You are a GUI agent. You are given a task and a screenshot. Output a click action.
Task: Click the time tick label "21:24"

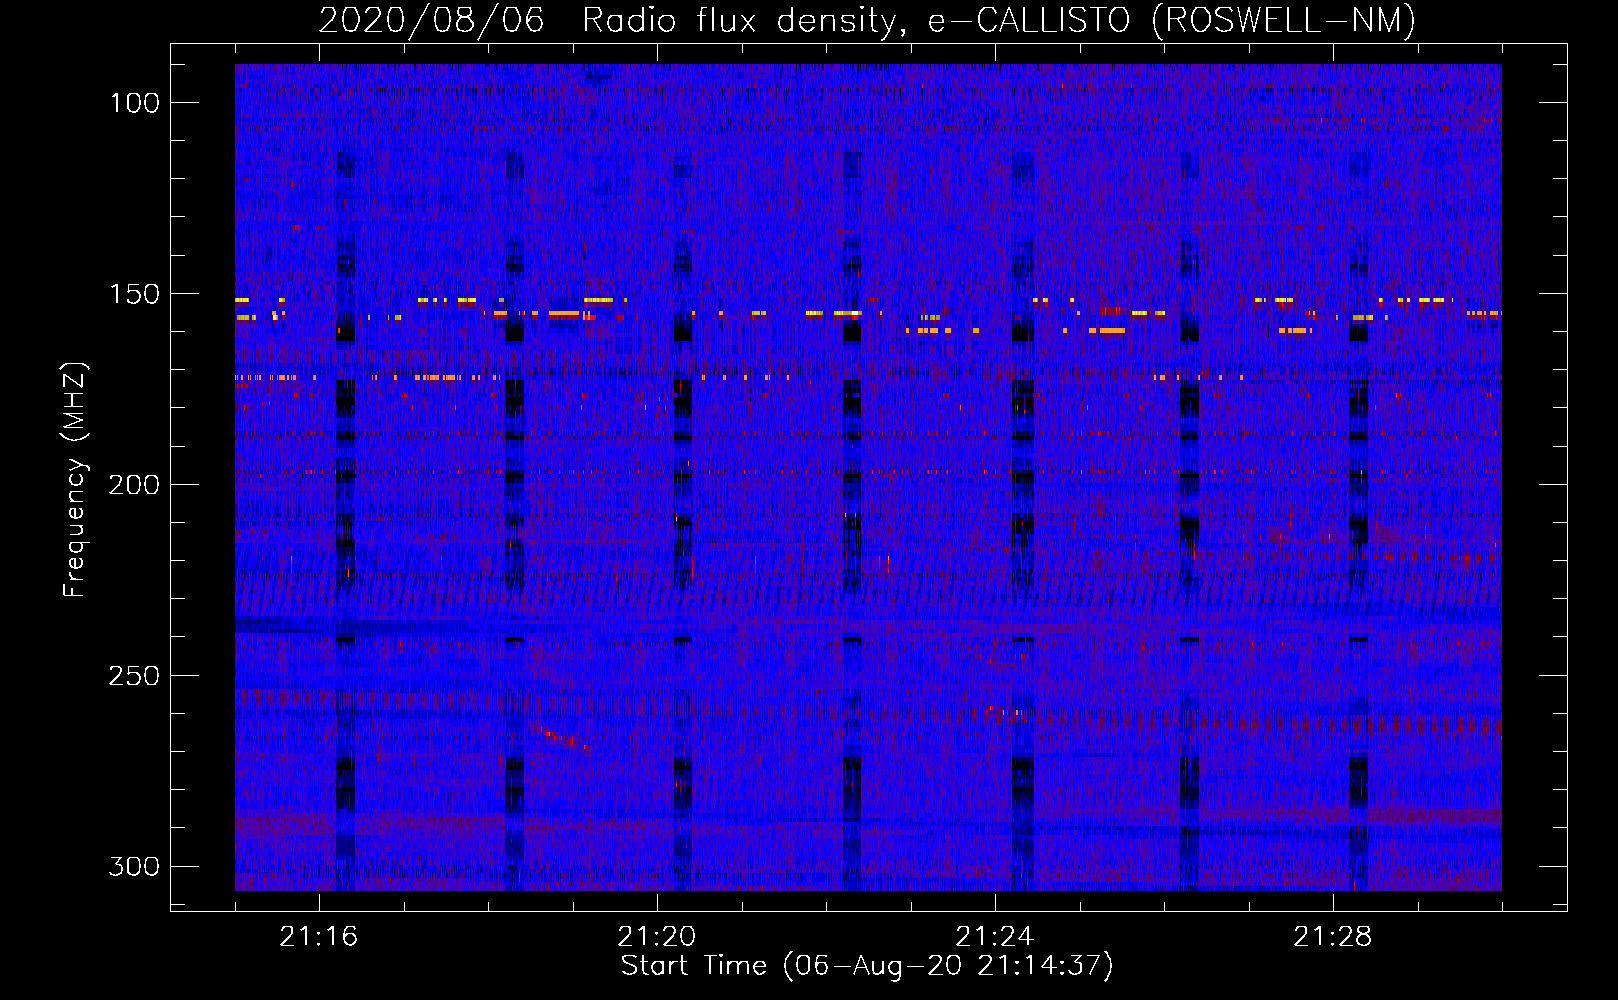tap(995, 937)
